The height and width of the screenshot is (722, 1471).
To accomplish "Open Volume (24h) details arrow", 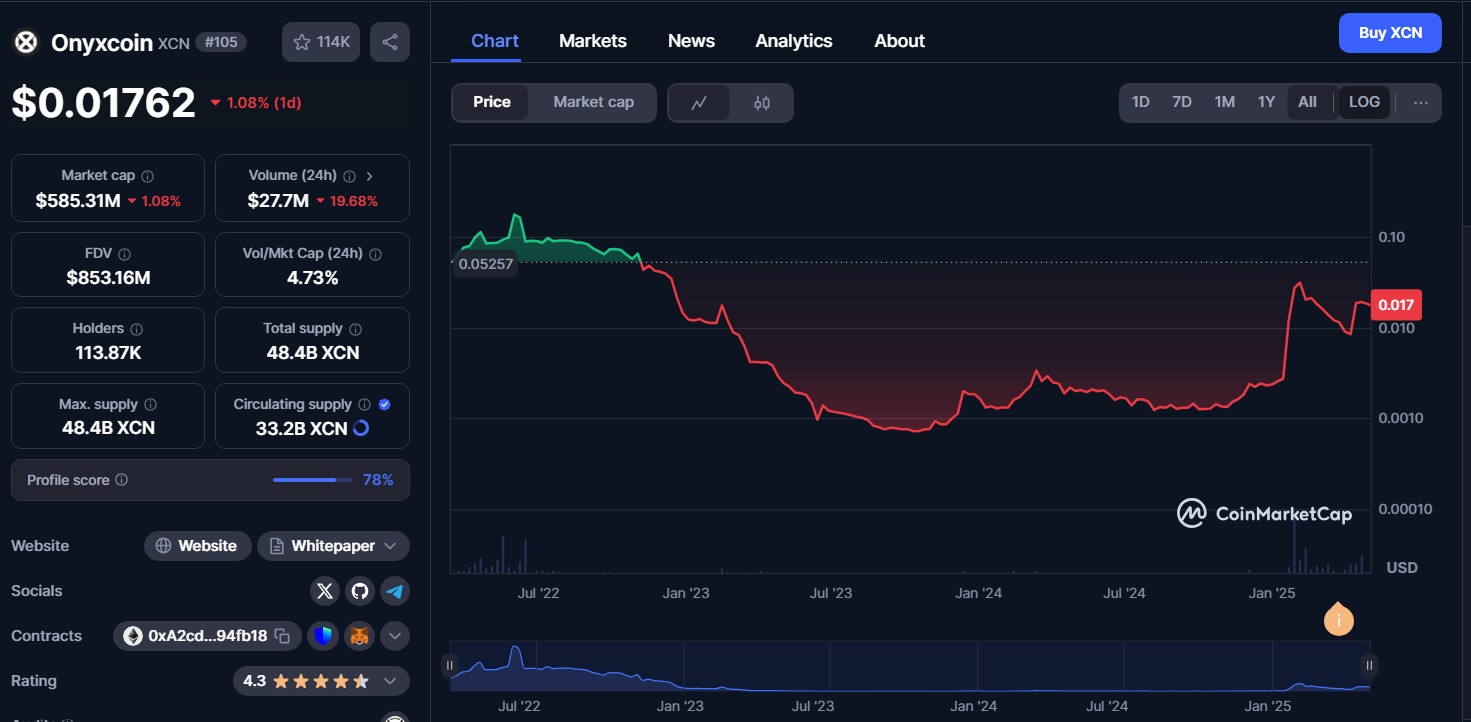I will [369, 176].
